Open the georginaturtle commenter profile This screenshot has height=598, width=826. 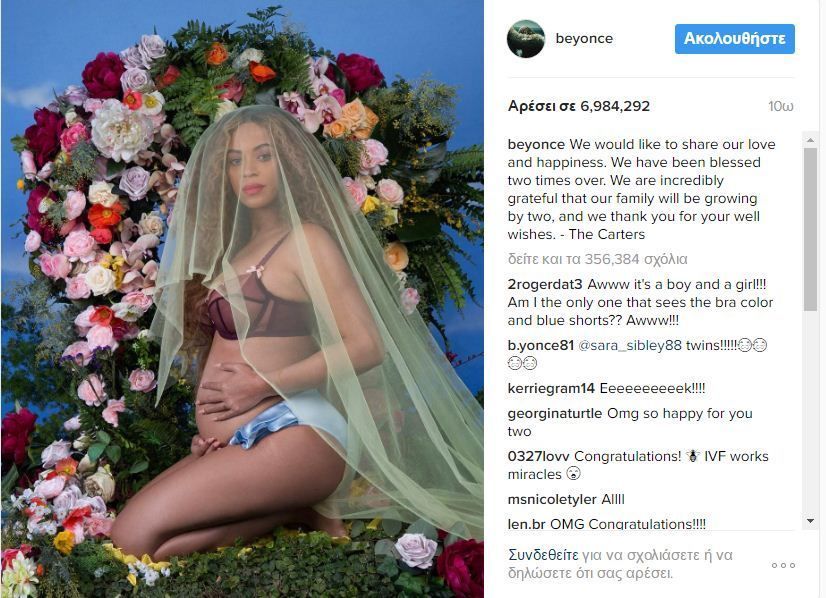tap(555, 414)
